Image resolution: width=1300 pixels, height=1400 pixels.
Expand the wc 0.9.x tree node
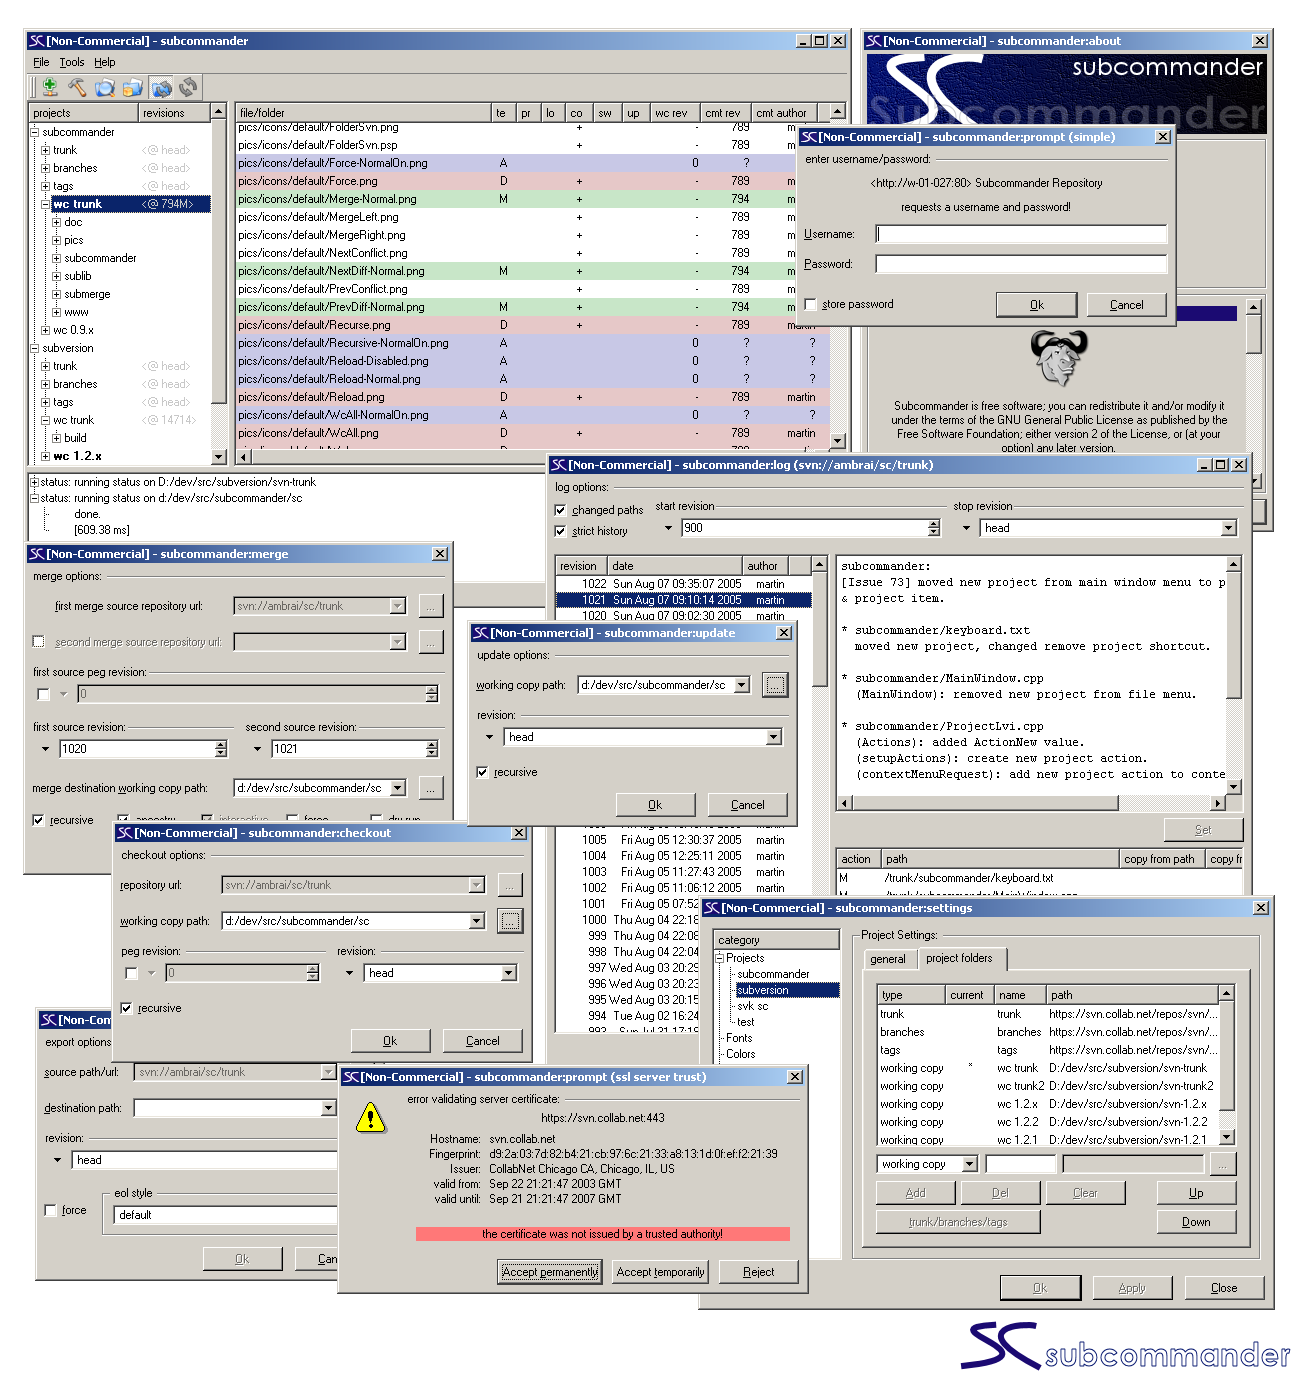click(45, 330)
